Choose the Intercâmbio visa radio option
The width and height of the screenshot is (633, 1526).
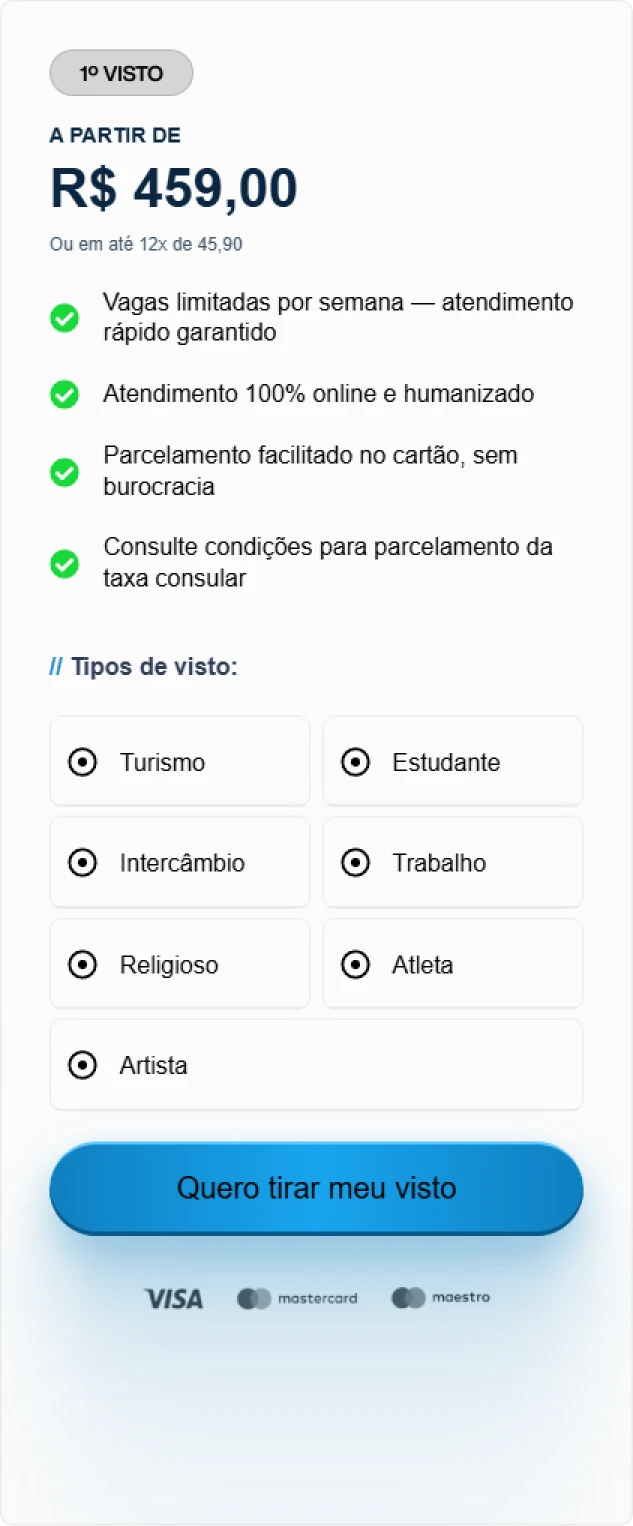(x=83, y=863)
